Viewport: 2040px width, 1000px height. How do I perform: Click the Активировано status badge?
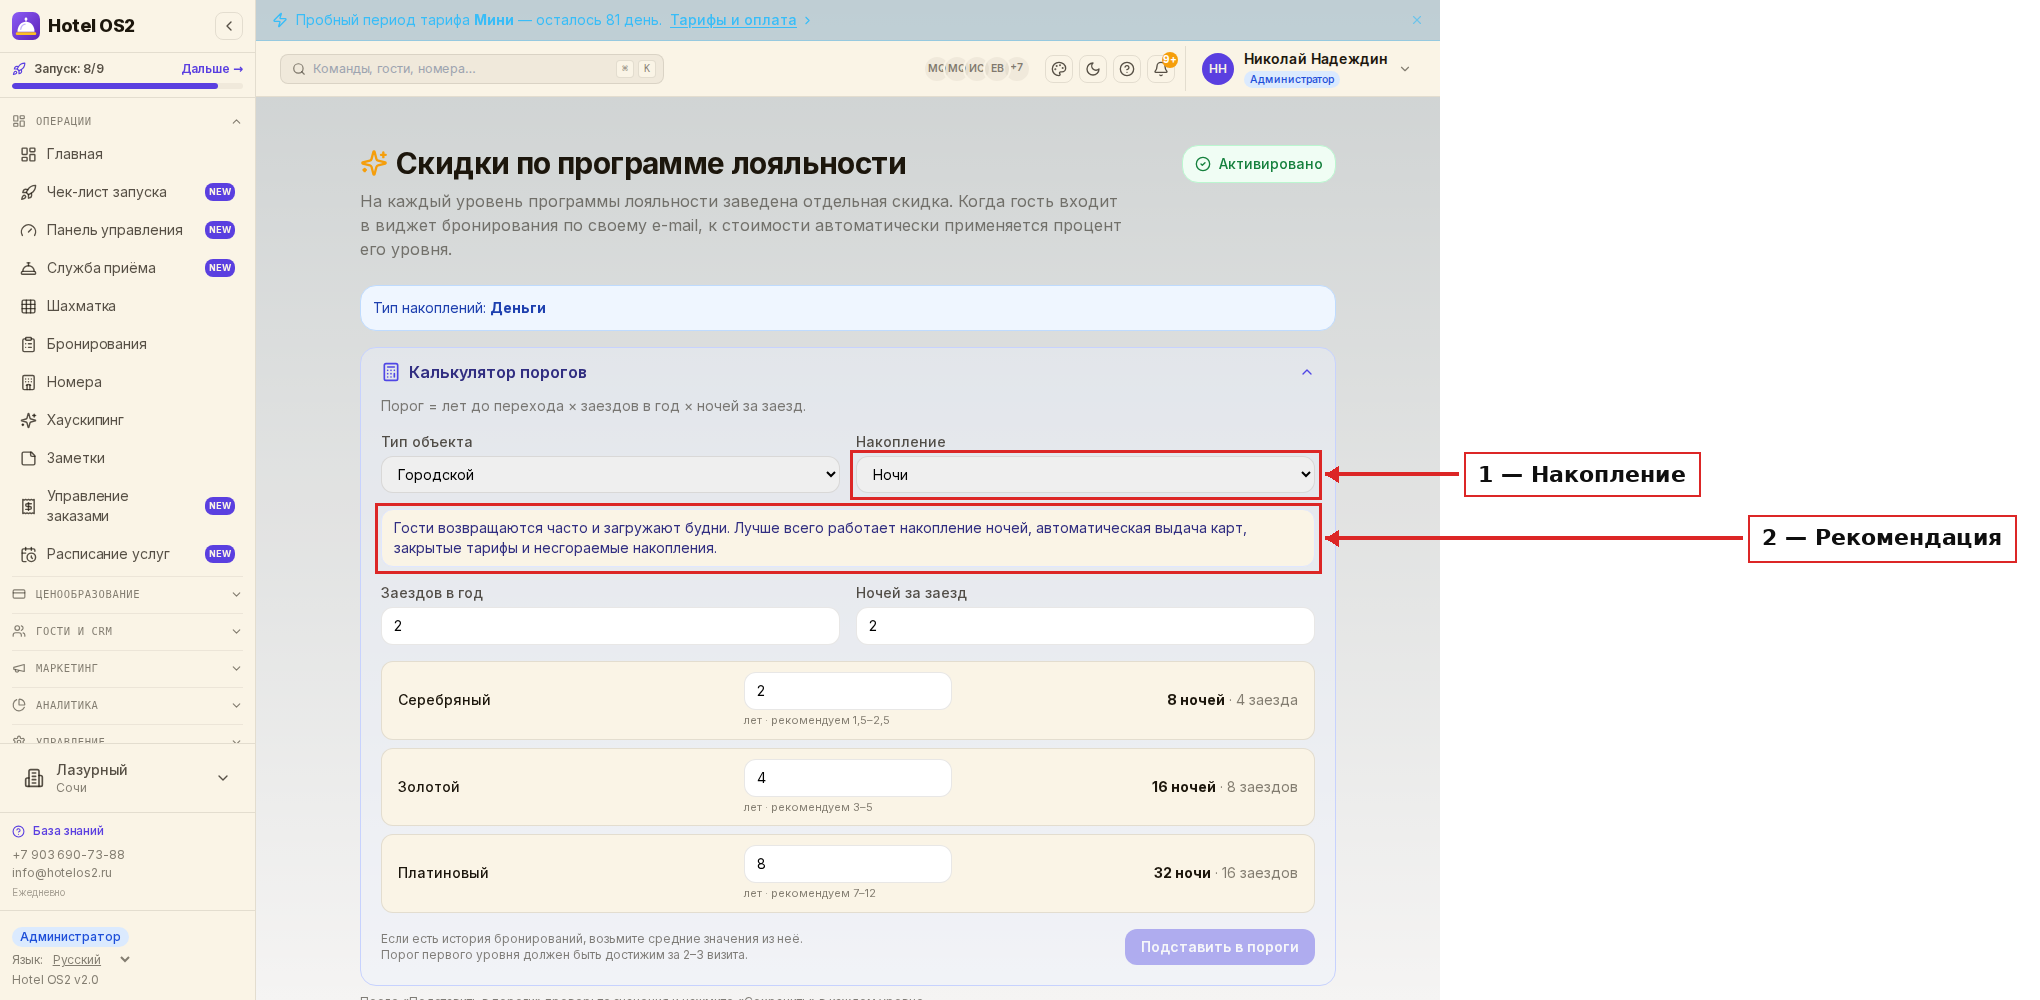click(x=1259, y=164)
